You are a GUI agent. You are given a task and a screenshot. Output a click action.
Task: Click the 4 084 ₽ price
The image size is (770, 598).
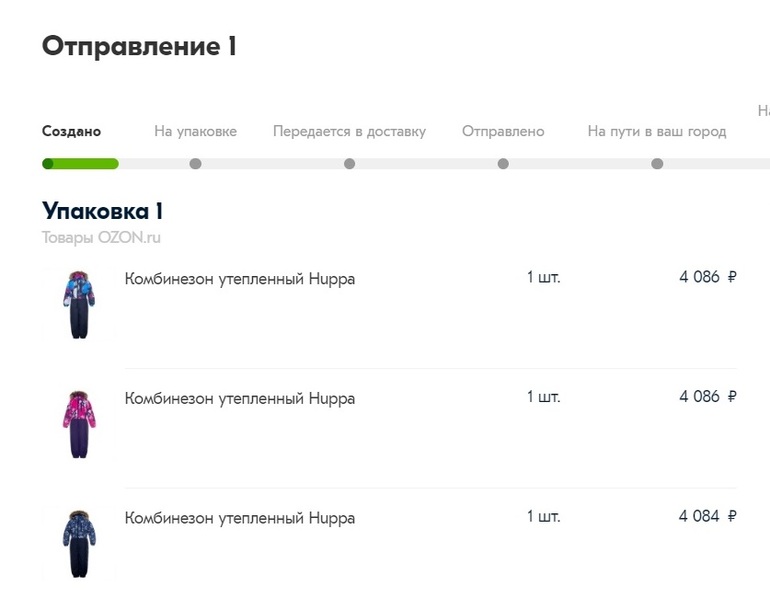tap(707, 516)
